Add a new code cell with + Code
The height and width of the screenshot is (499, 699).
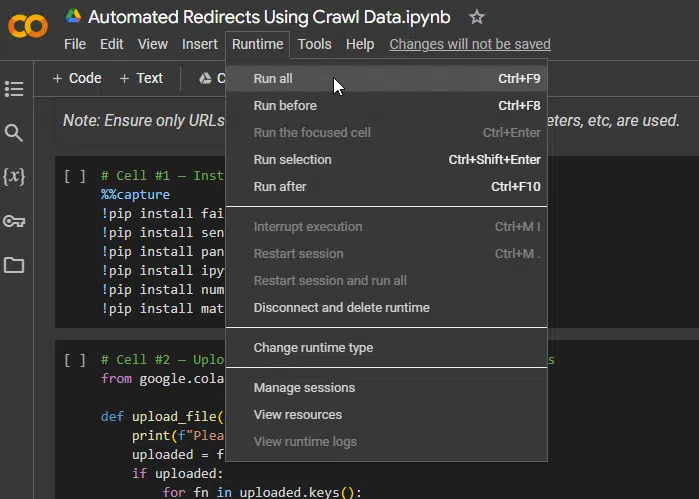click(77, 78)
